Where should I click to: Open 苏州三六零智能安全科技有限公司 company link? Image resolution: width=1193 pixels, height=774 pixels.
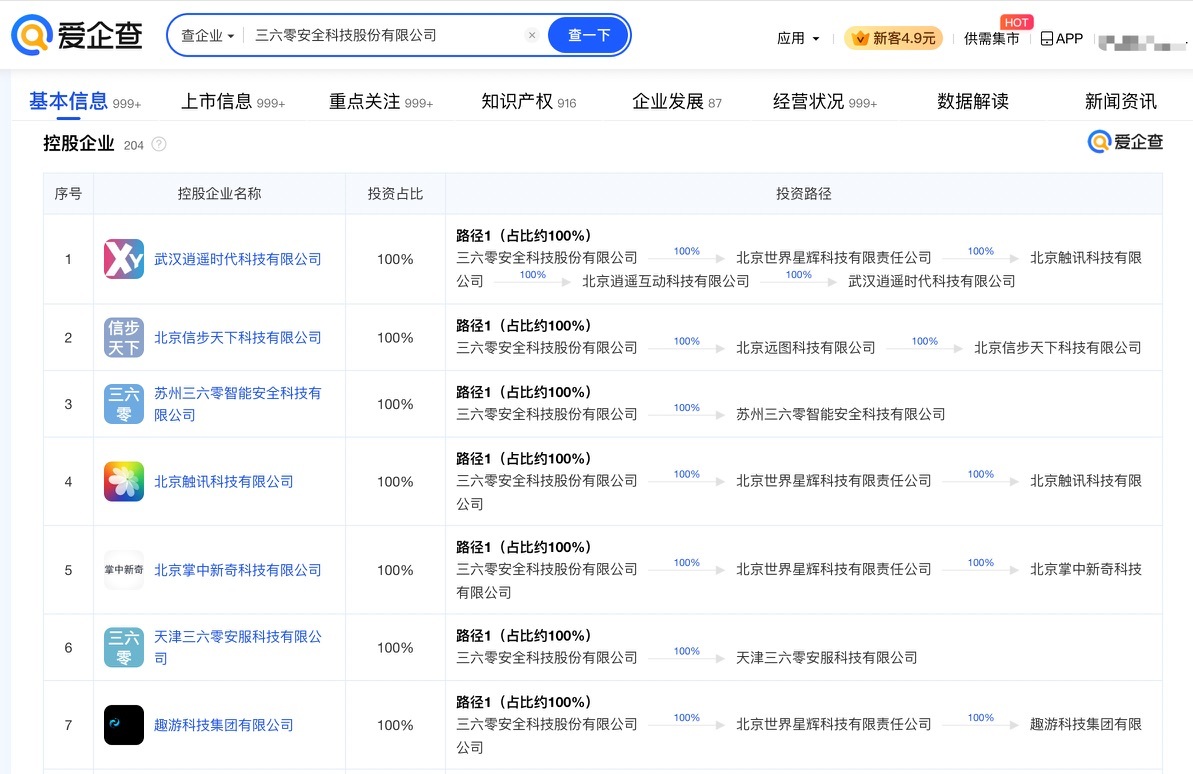[x=237, y=404]
